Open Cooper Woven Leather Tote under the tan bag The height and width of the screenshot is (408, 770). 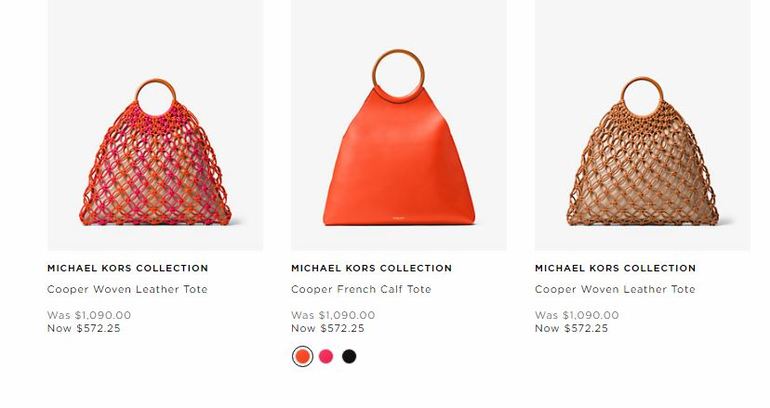click(x=615, y=289)
